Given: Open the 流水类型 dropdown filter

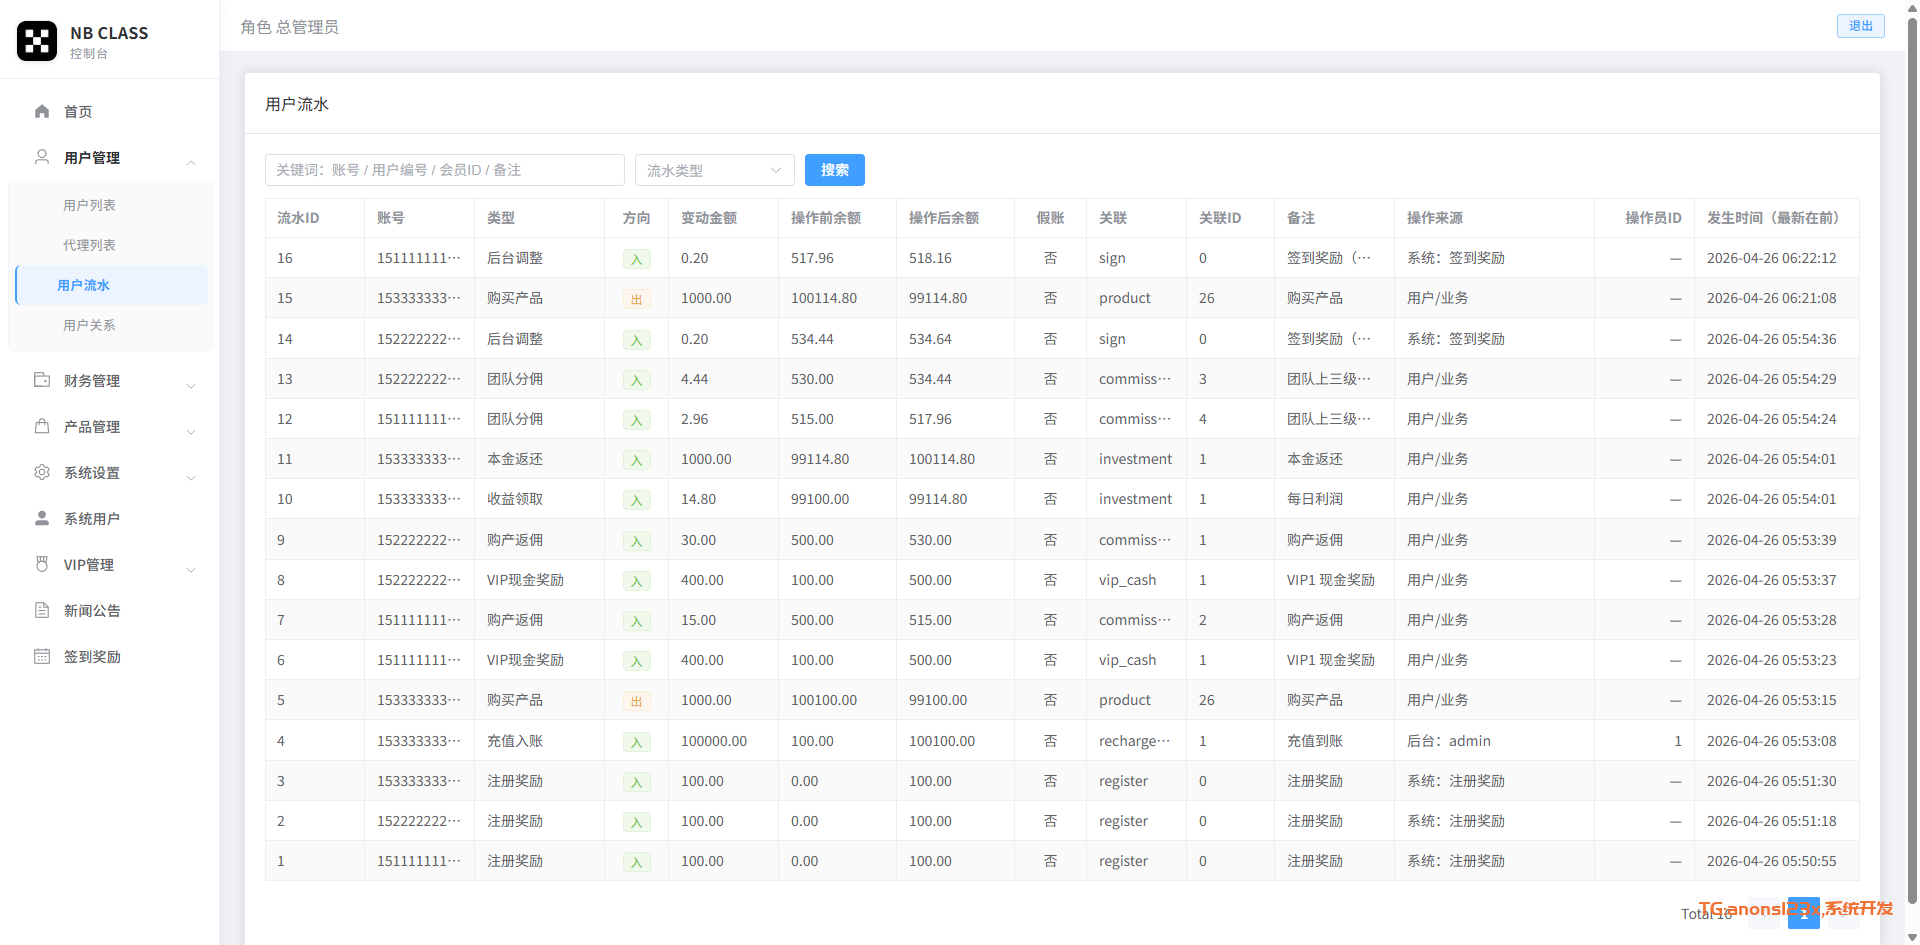Looking at the screenshot, I should click(714, 170).
